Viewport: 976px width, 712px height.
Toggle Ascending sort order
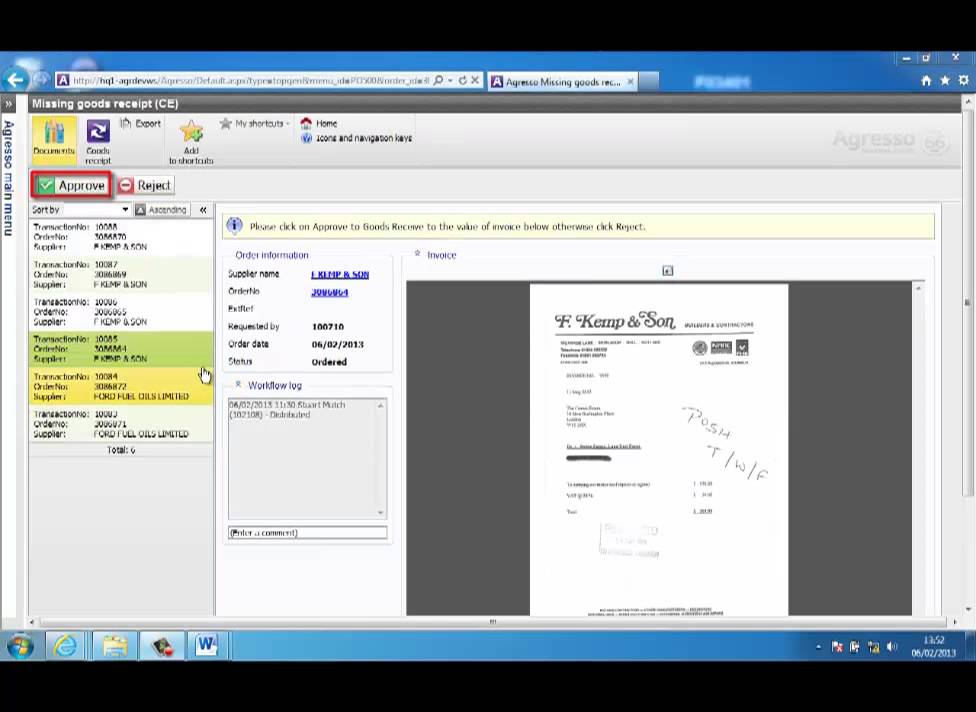pyautogui.click(x=161, y=210)
